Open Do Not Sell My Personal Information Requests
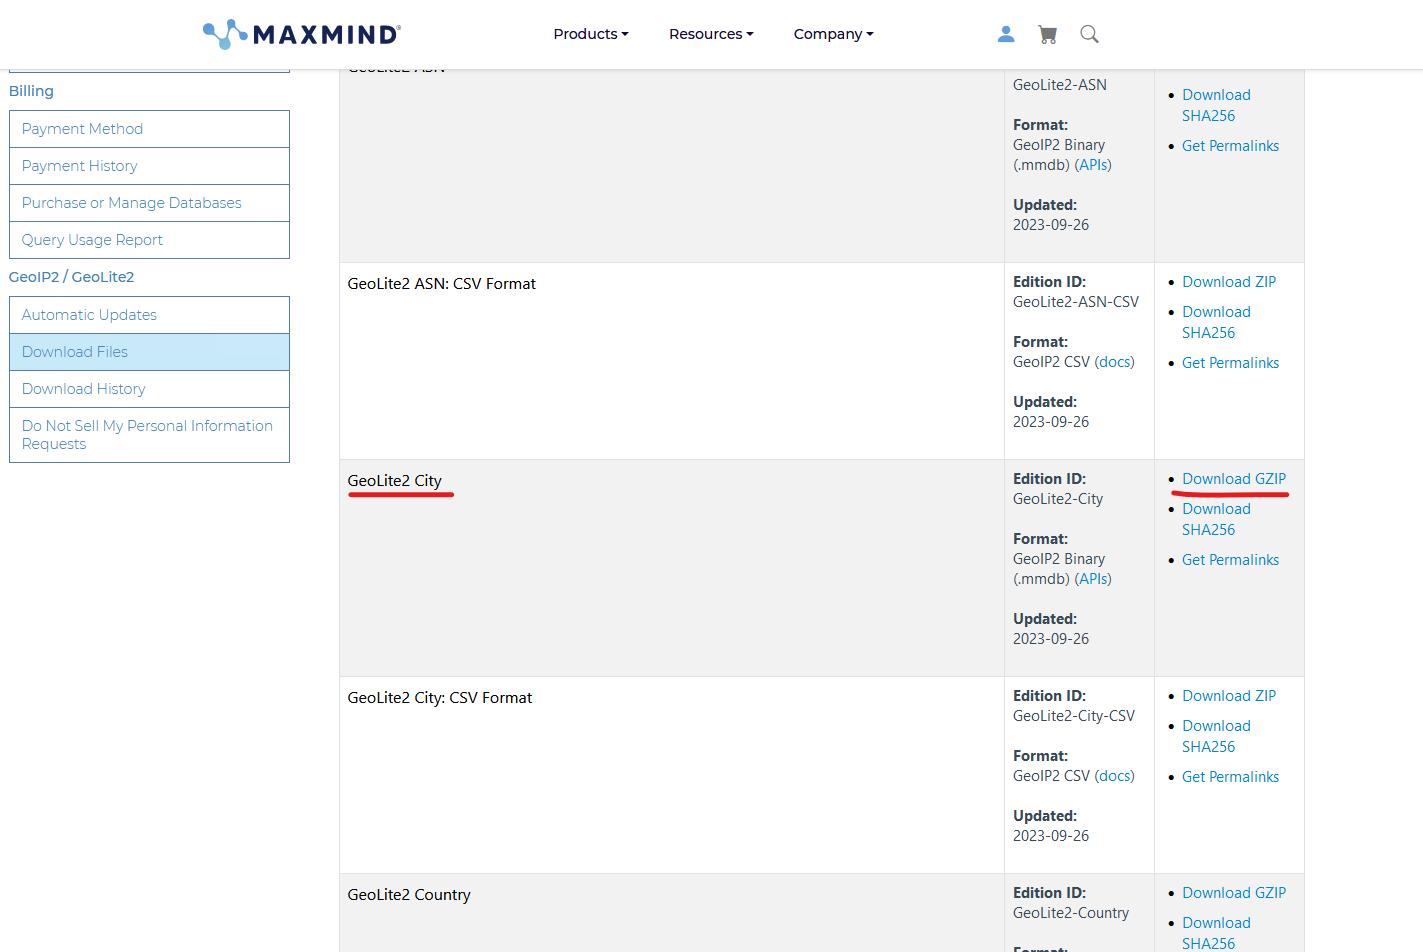The height and width of the screenshot is (952, 1423). click(147, 435)
